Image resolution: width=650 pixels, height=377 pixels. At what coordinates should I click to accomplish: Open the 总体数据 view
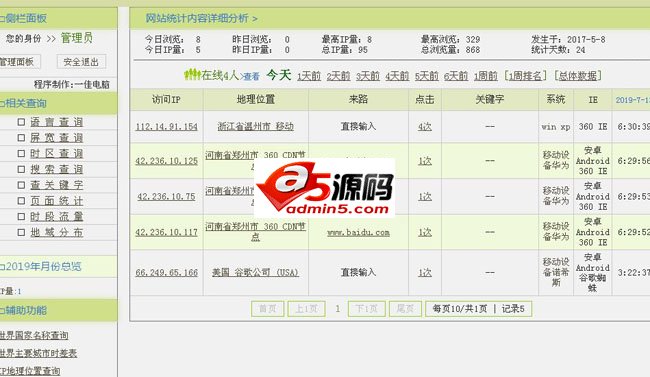(577, 76)
